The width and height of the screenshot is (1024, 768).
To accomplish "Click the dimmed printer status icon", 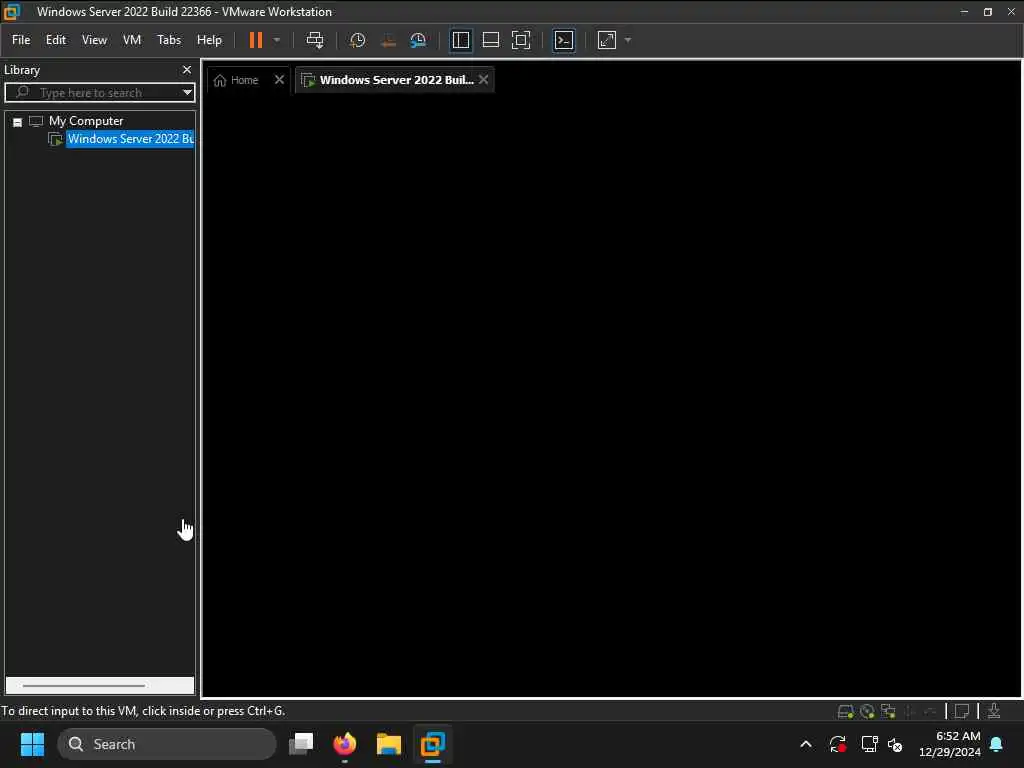I will click(931, 711).
